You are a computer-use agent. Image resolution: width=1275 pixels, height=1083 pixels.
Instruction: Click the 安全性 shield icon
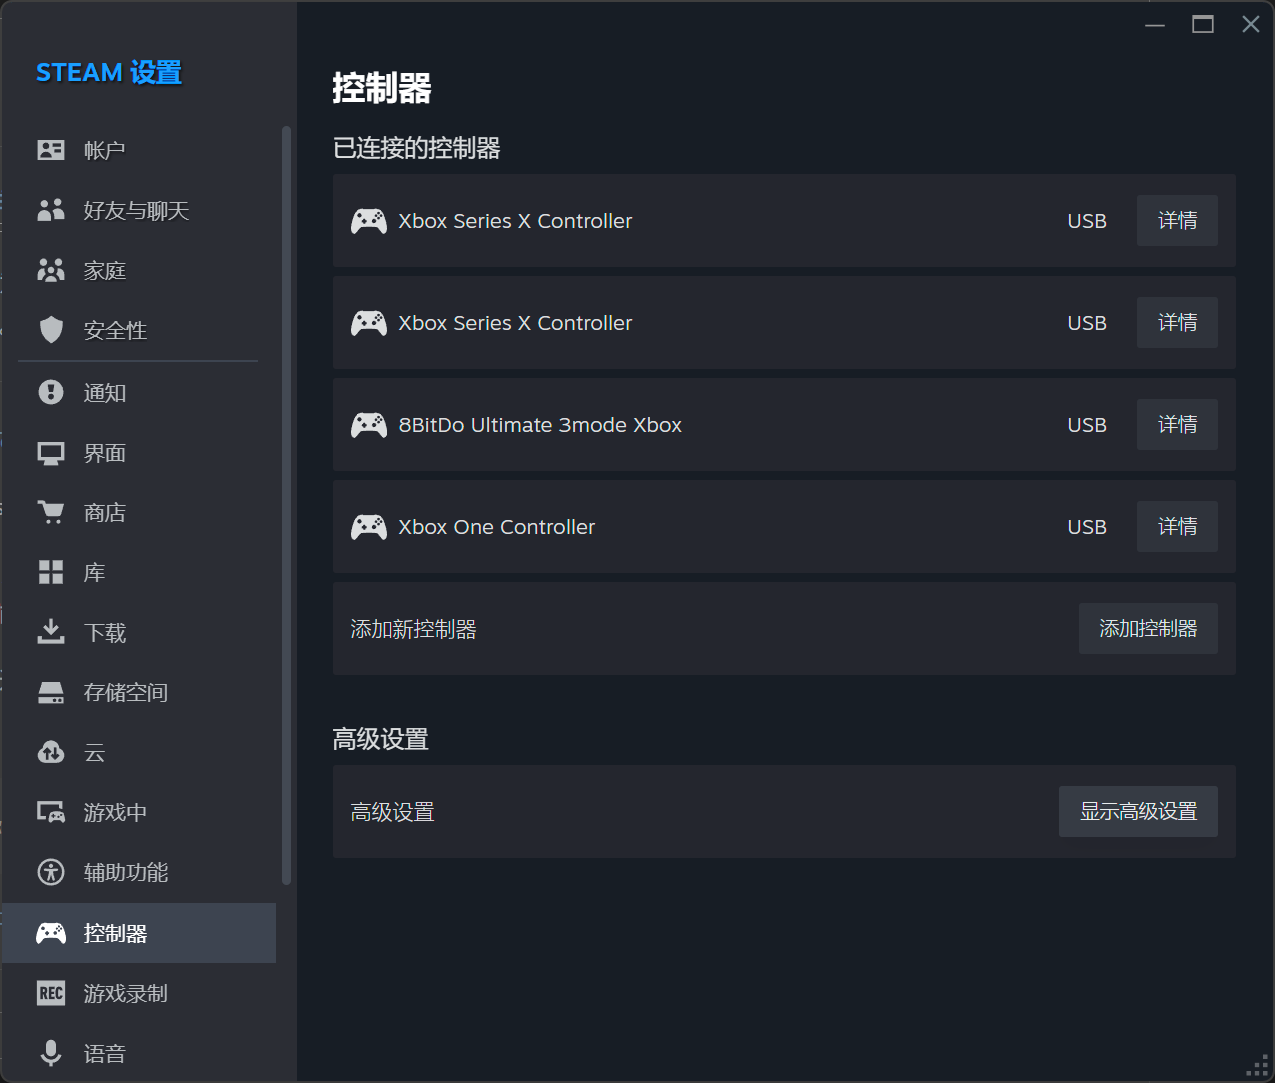point(51,330)
